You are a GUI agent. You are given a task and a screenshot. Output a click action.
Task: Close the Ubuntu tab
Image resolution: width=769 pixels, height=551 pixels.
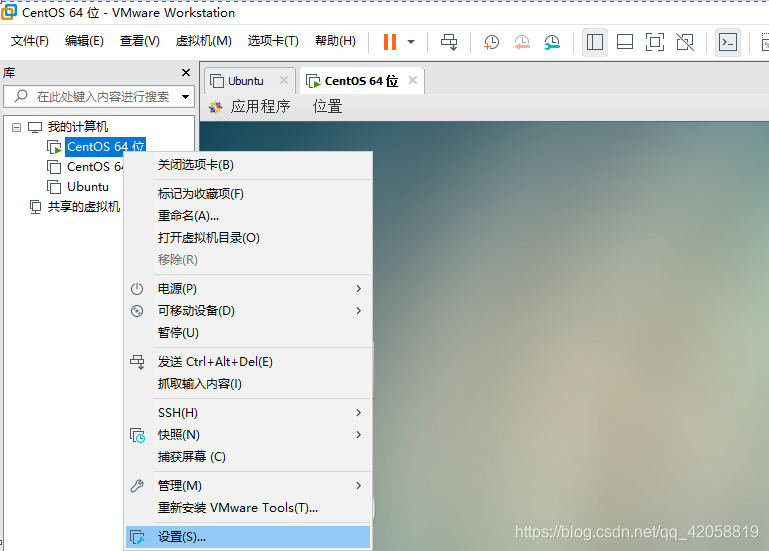(x=284, y=80)
